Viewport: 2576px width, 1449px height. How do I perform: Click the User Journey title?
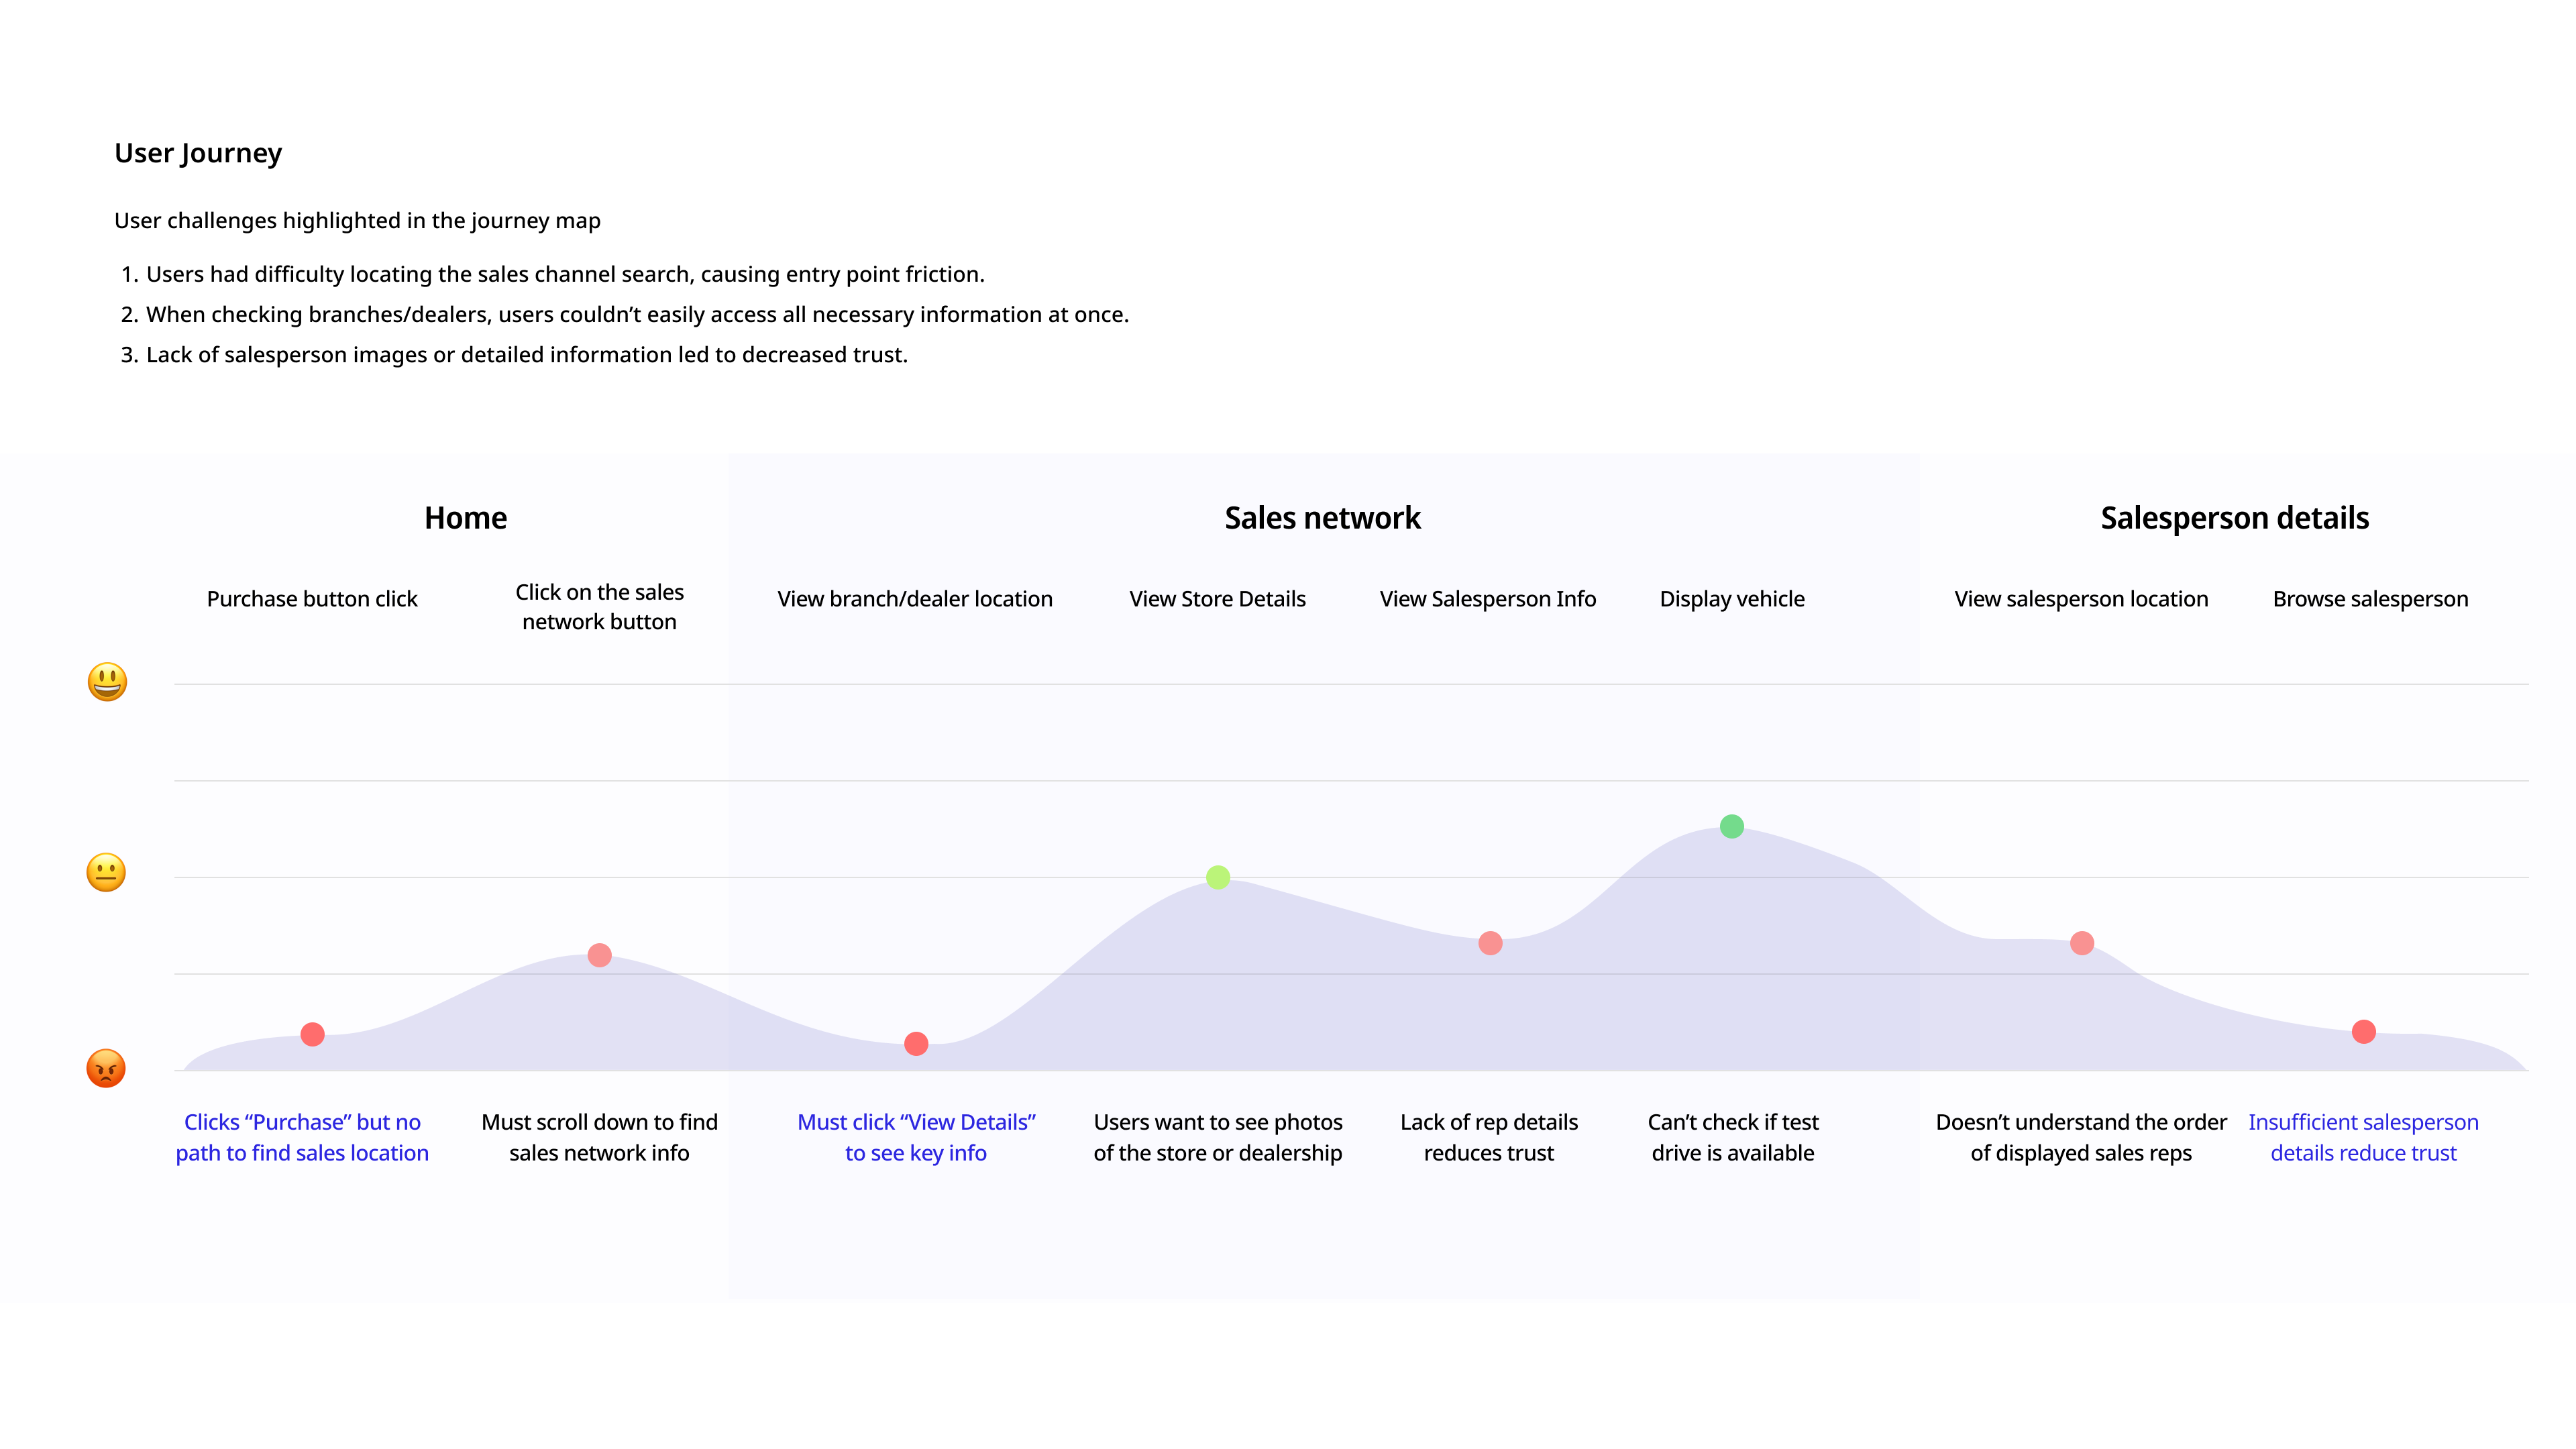[x=198, y=153]
